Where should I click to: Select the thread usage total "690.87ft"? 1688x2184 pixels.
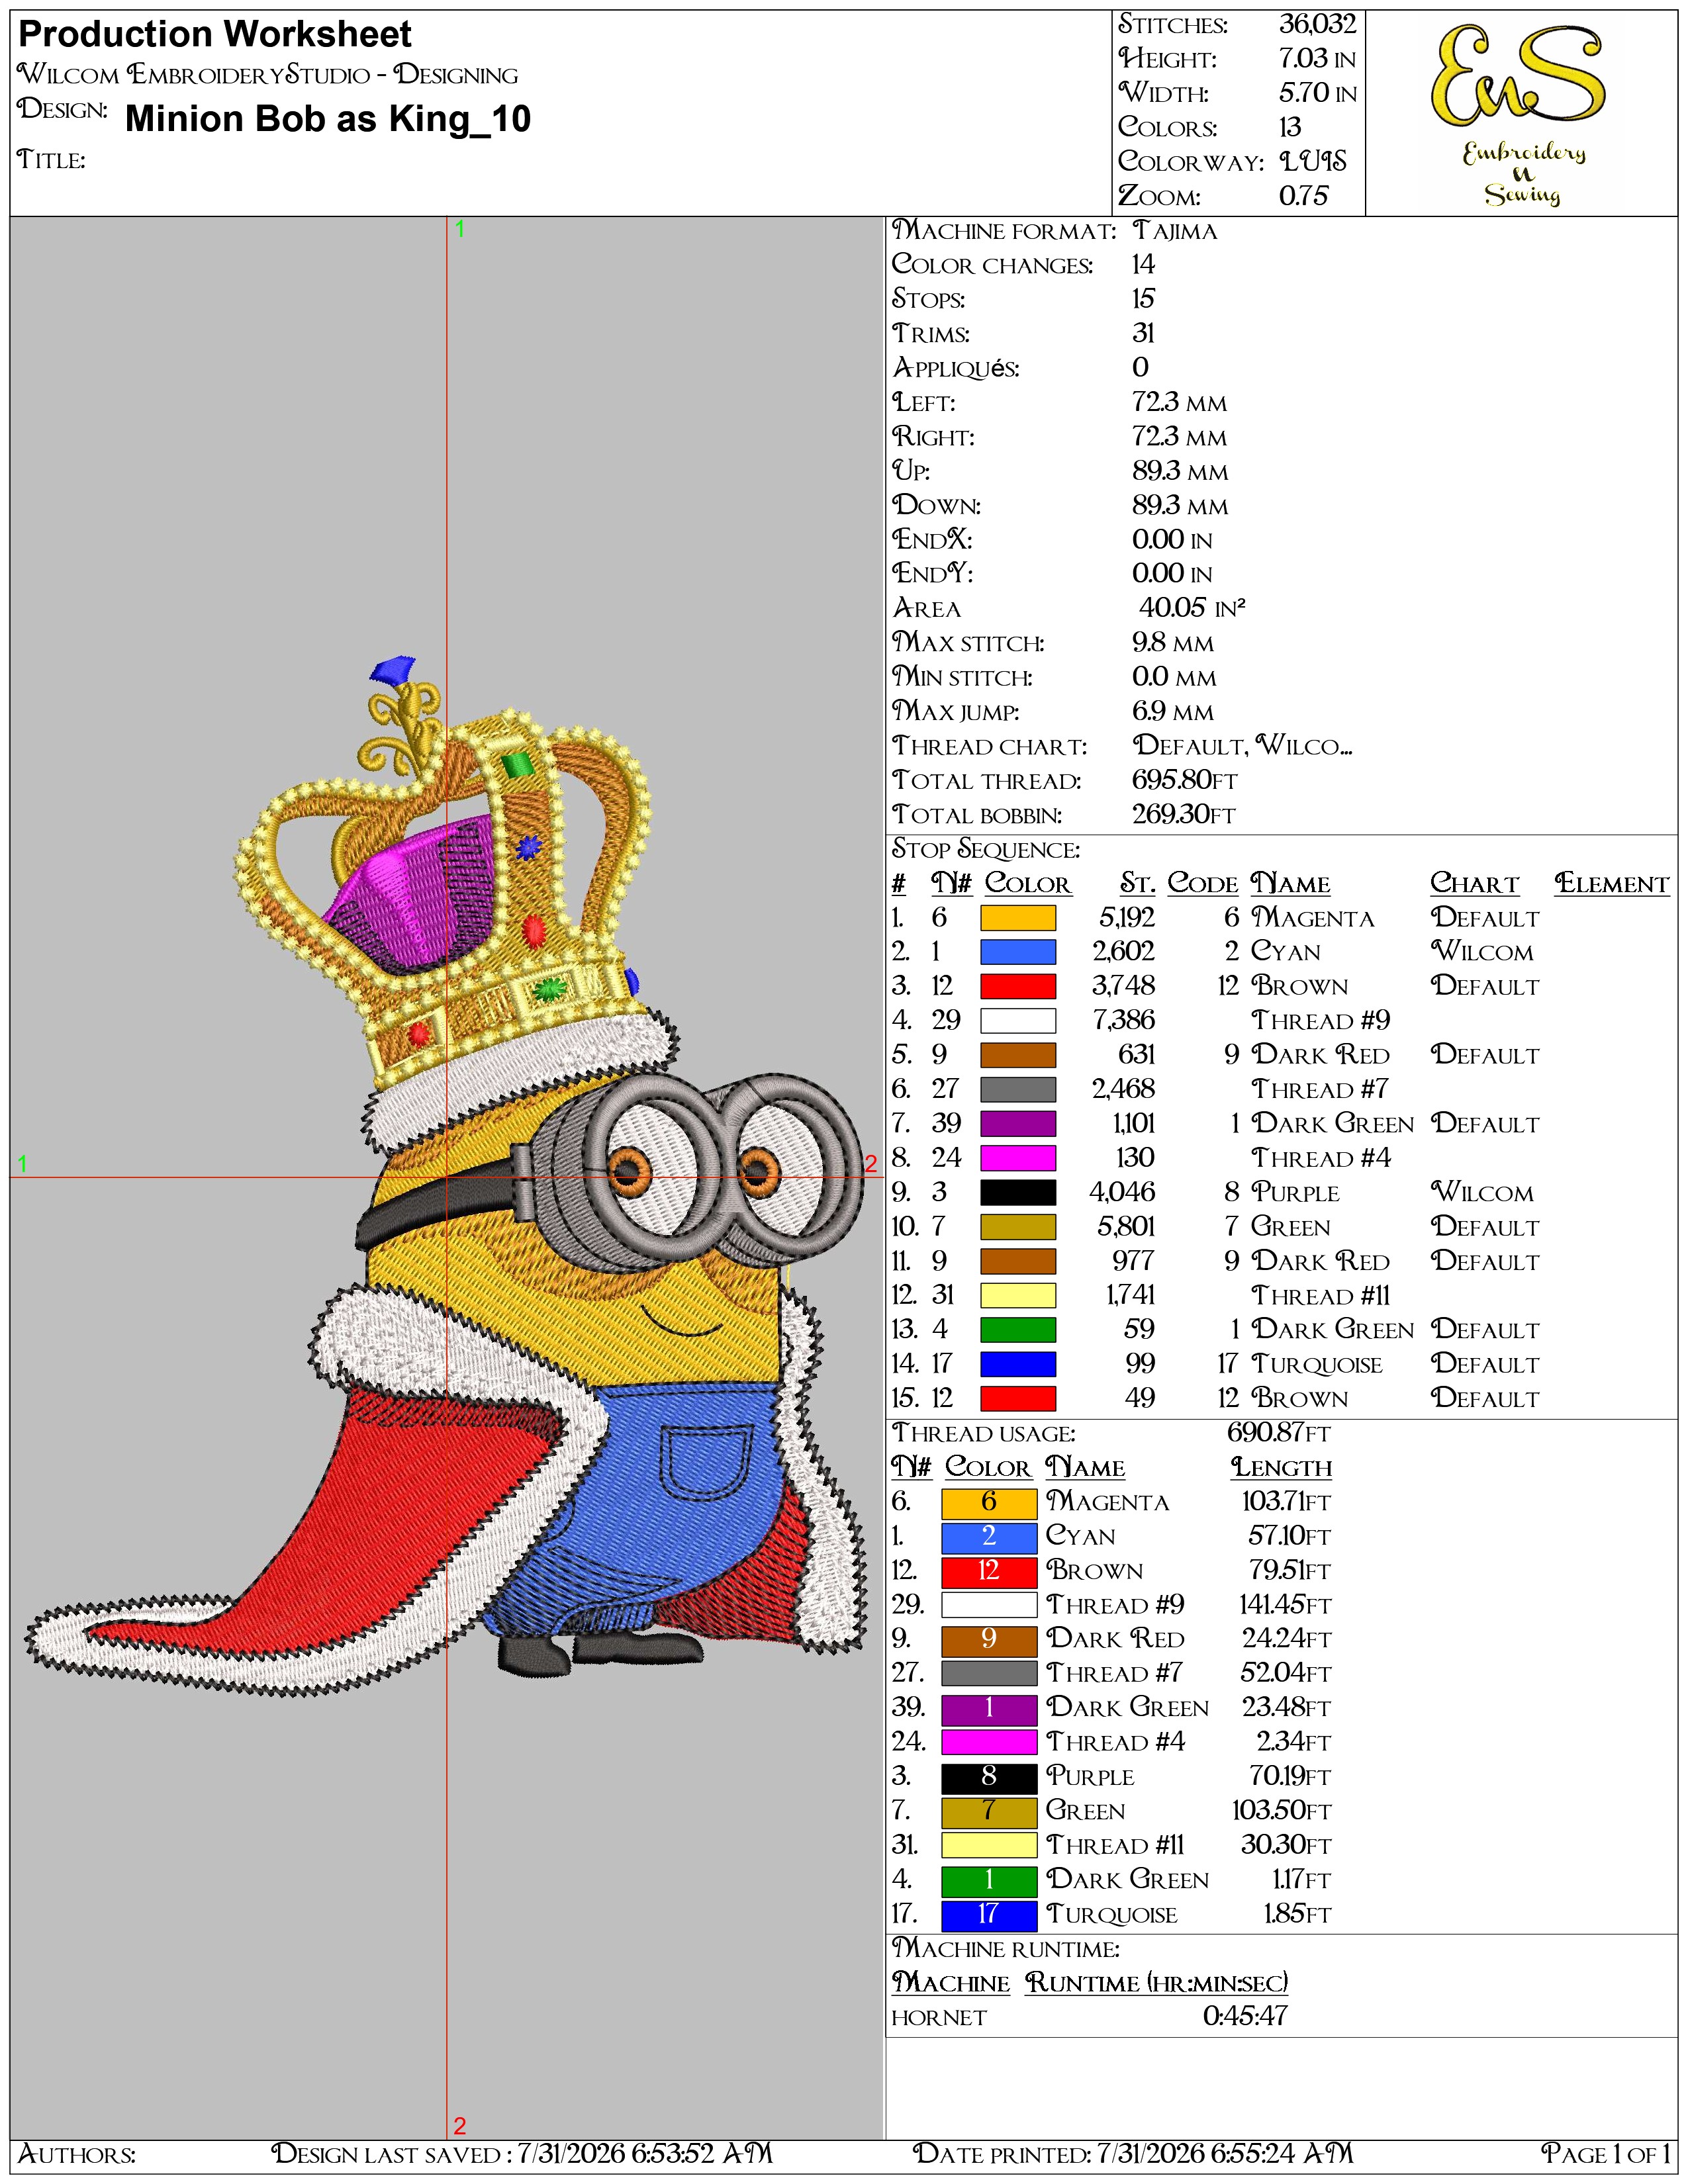(1279, 1433)
